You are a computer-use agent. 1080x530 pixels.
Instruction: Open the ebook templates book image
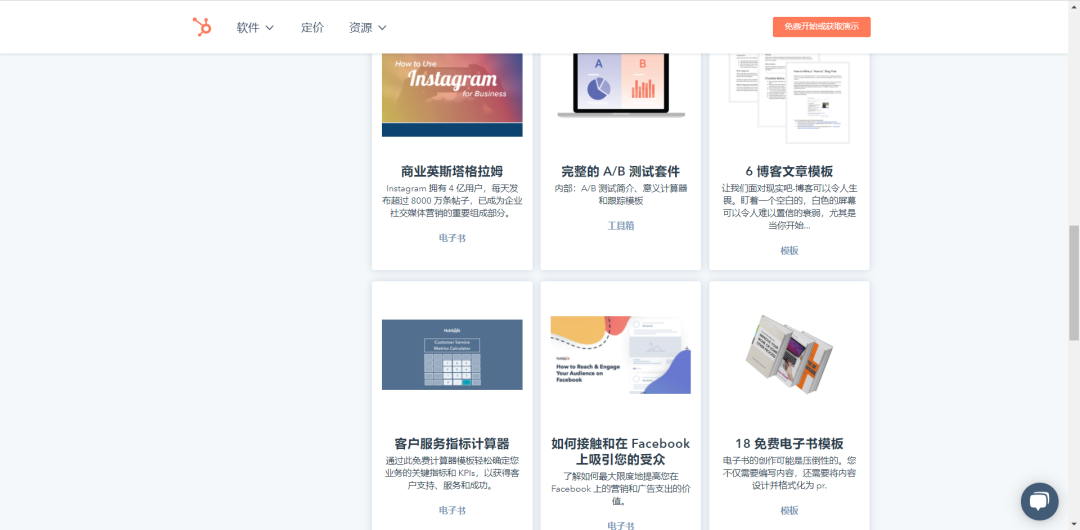click(789, 354)
